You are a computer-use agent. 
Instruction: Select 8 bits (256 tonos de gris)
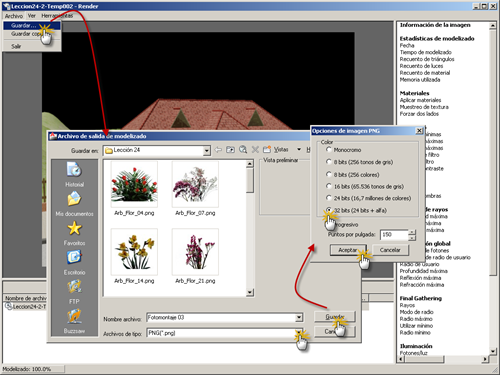coord(329,162)
